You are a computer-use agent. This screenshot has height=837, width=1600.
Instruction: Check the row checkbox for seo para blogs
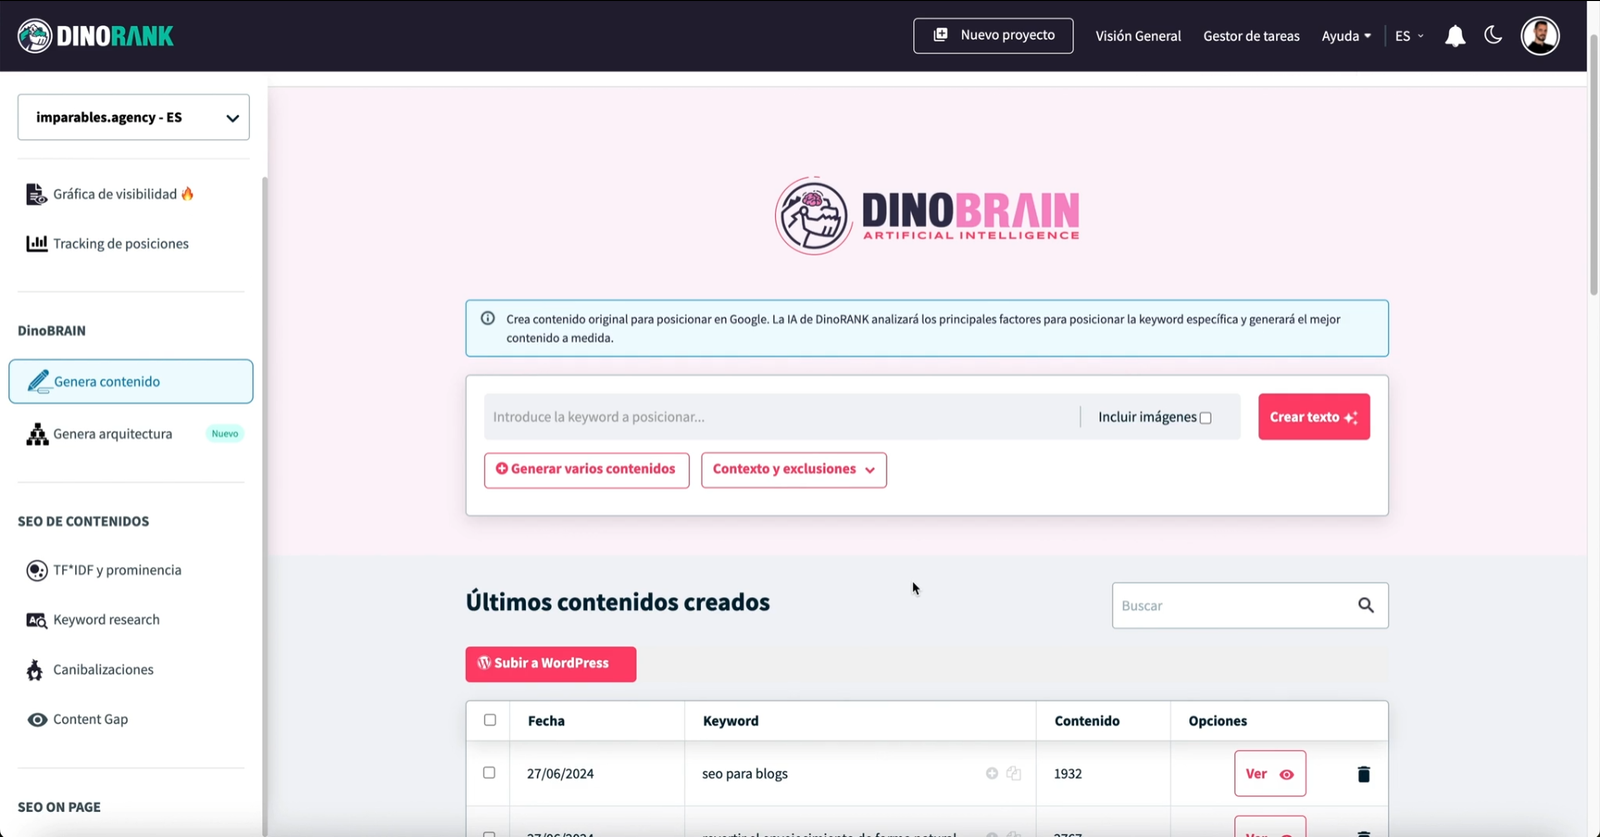click(489, 773)
